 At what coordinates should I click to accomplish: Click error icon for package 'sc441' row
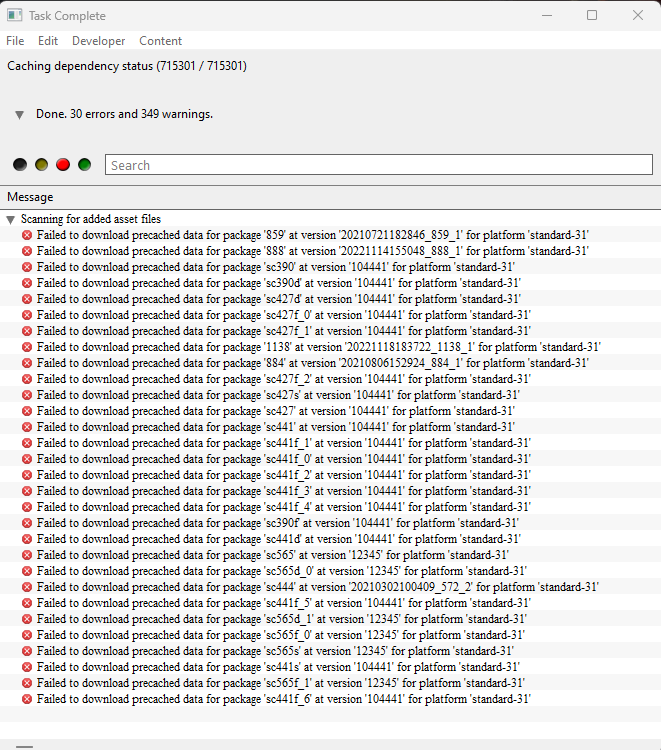pyautogui.click(x=27, y=427)
